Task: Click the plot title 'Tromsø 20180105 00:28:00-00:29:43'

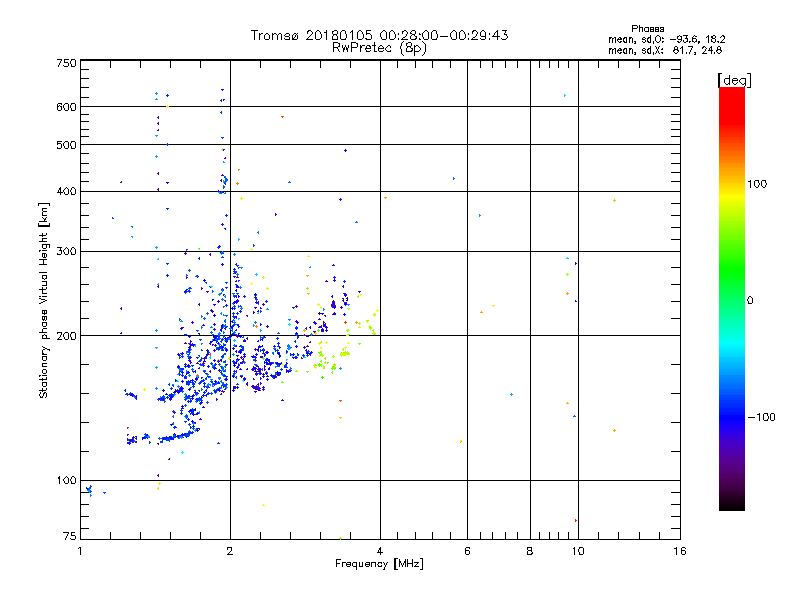Action: pos(379,35)
